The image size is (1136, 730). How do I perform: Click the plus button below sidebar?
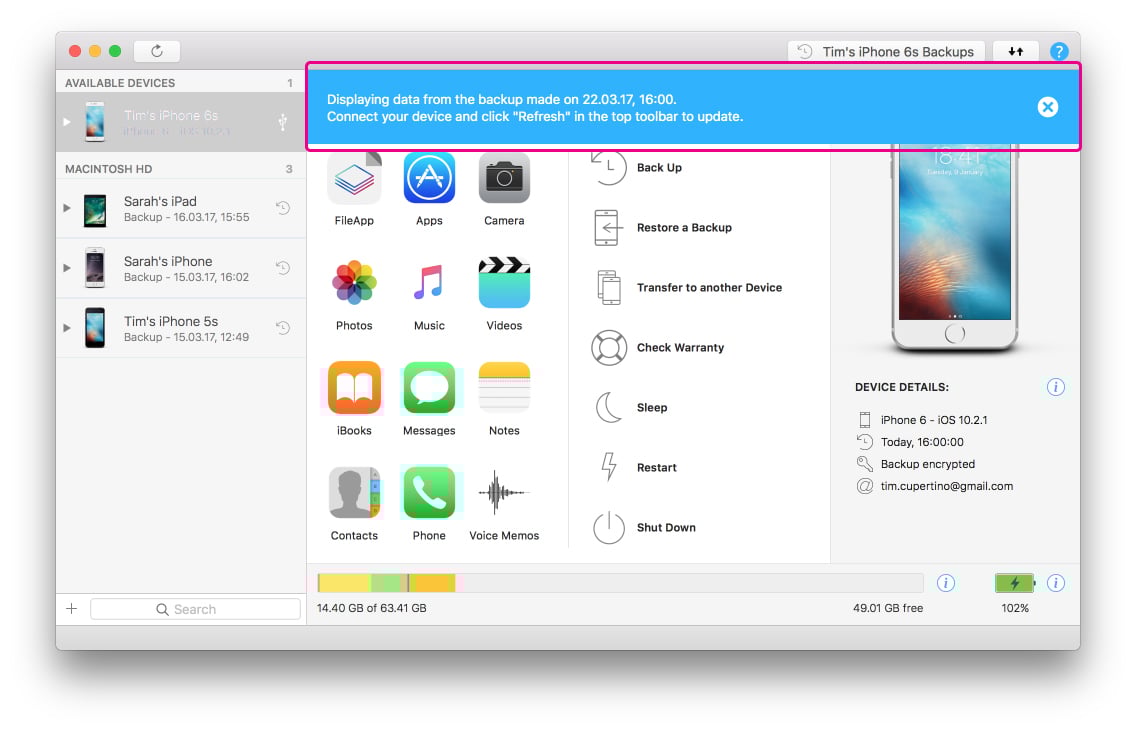point(72,609)
